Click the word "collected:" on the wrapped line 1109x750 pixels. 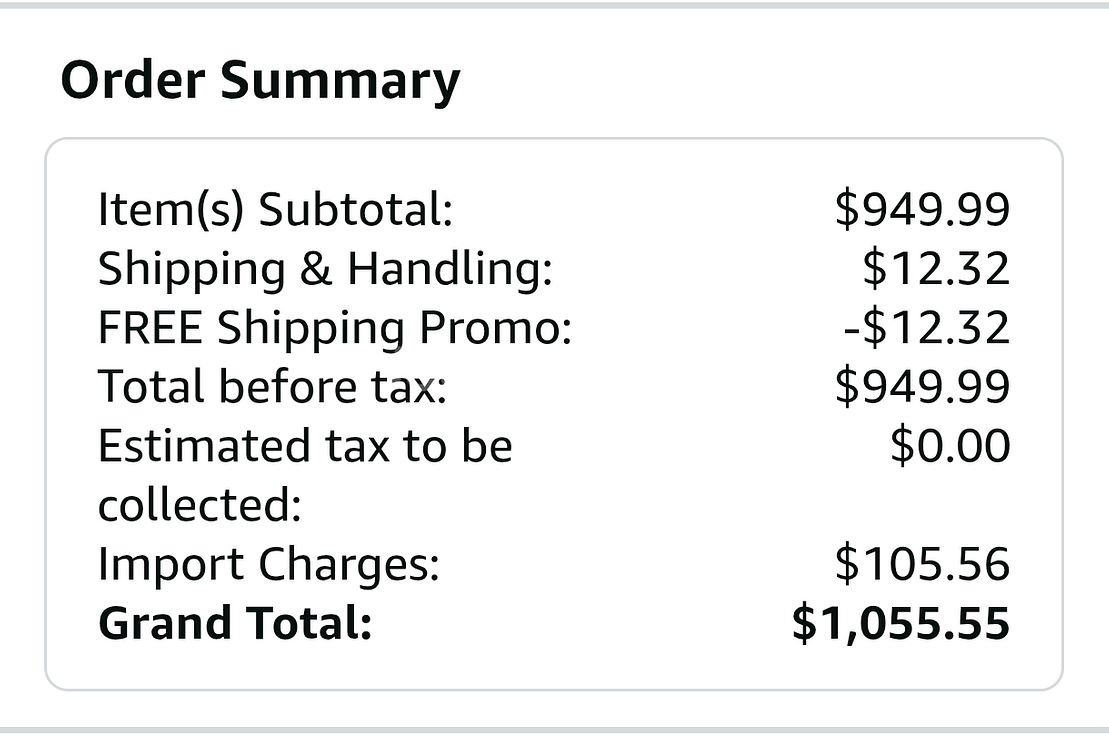[199, 506]
